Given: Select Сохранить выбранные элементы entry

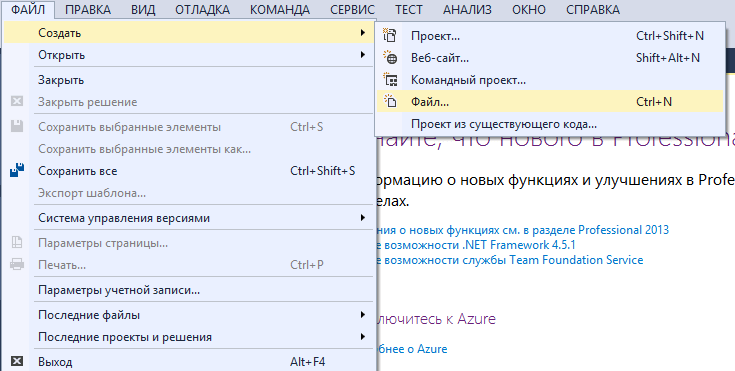Looking at the screenshot, I should pyautogui.click(x=189, y=127).
